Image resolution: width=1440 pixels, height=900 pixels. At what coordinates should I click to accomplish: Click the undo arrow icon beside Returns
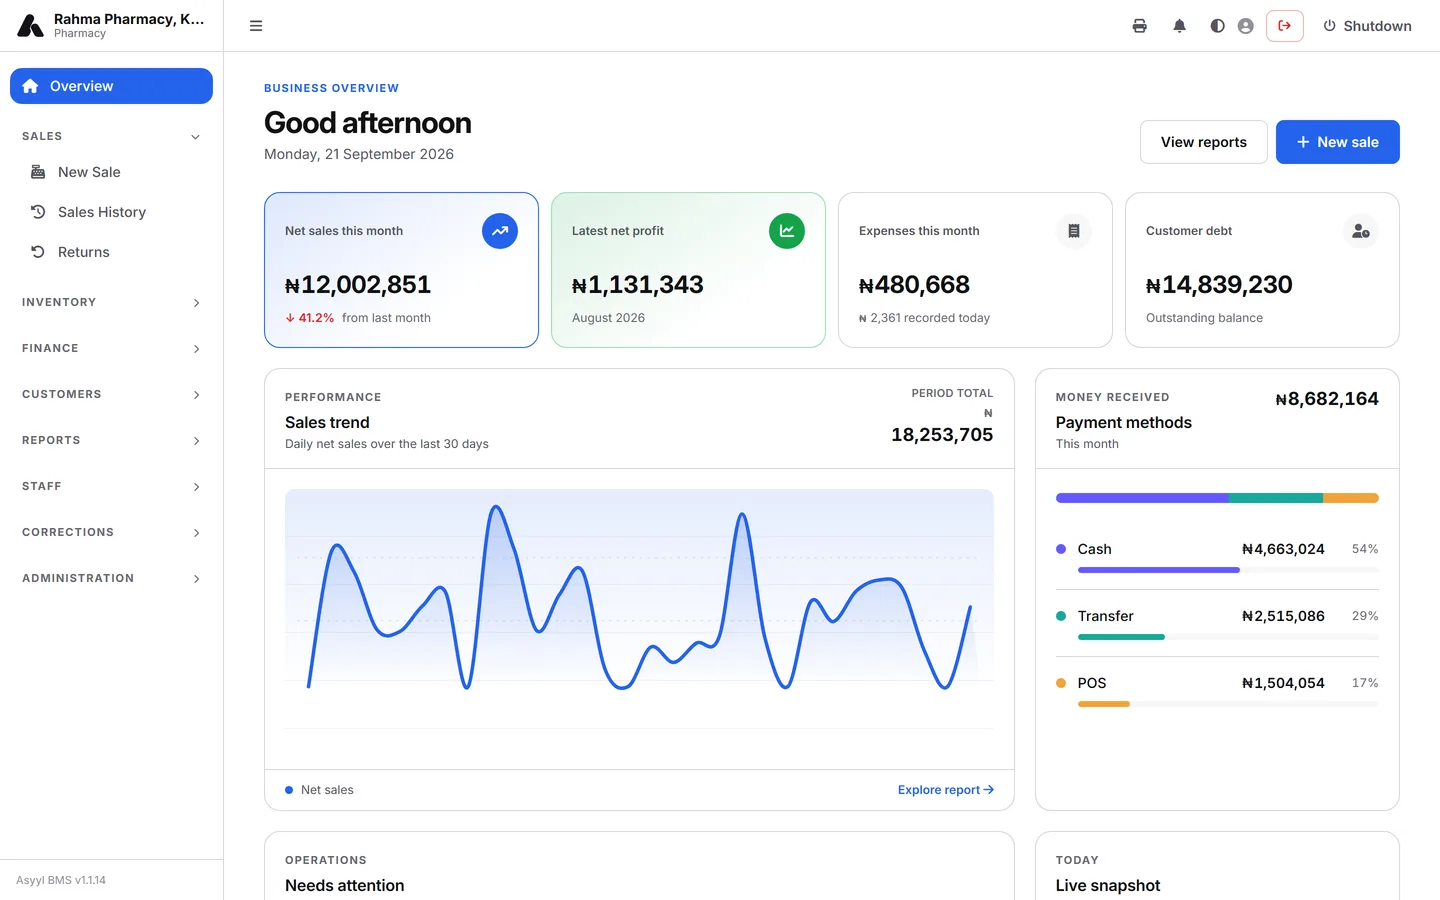click(38, 252)
